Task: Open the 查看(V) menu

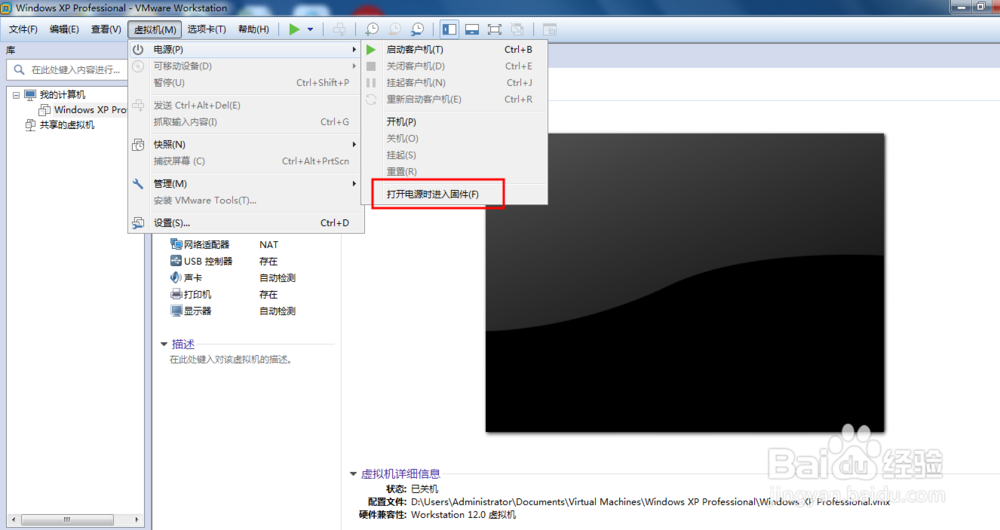Action: coord(106,29)
